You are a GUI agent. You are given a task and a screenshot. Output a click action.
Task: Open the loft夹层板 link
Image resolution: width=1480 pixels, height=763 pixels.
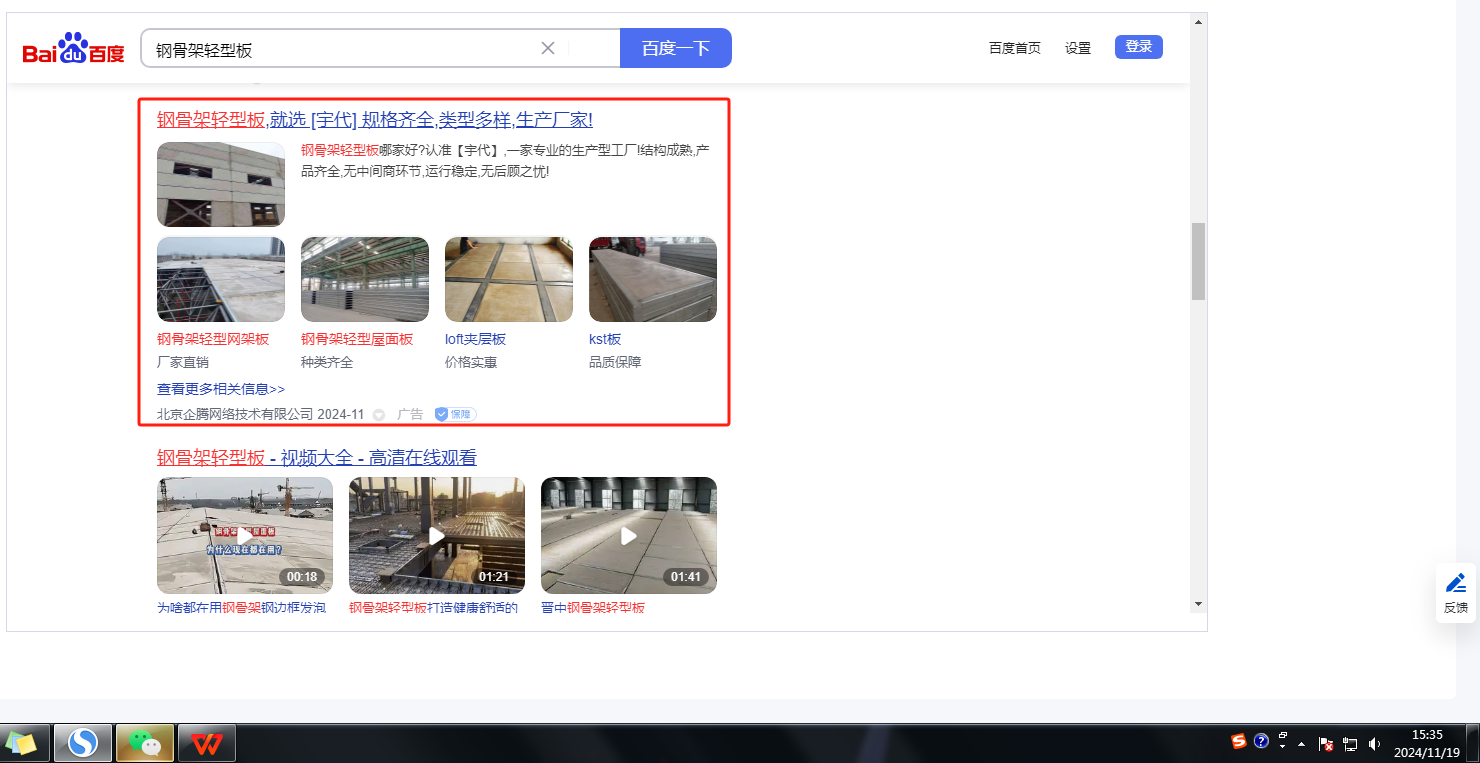point(476,339)
